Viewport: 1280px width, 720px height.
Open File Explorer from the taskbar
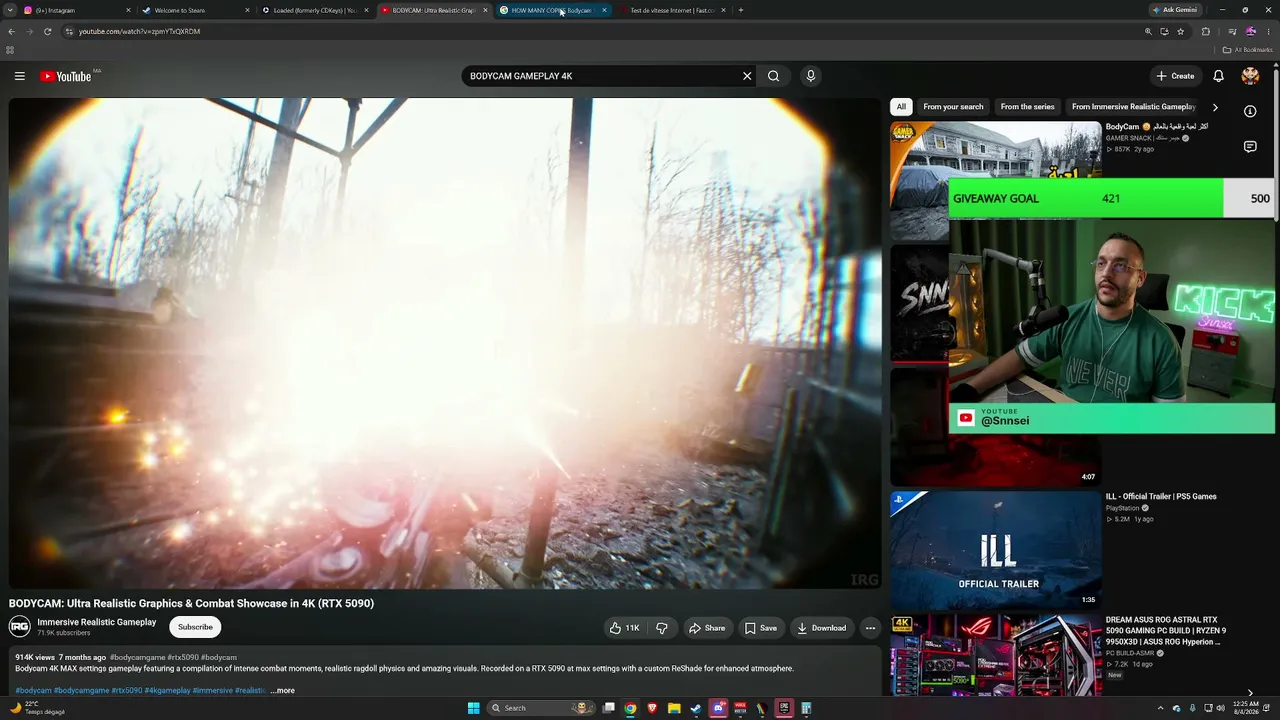(674, 708)
